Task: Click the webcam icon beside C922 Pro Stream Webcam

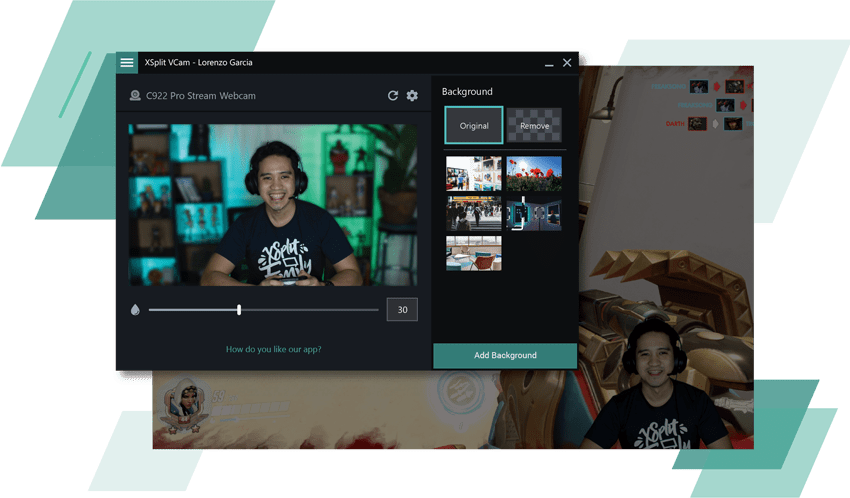Action: point(135,95)
